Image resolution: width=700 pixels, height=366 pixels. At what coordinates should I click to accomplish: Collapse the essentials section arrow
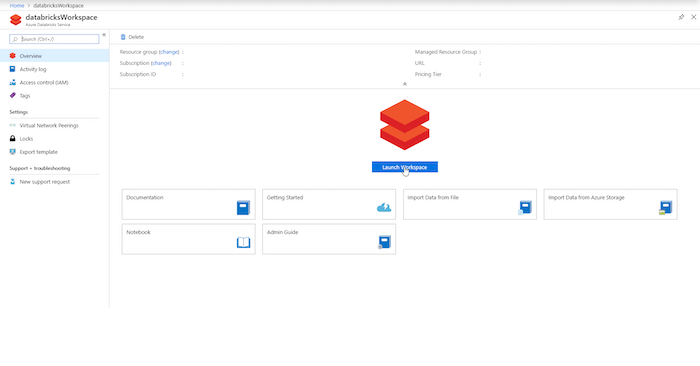click(x=404, y=84)
